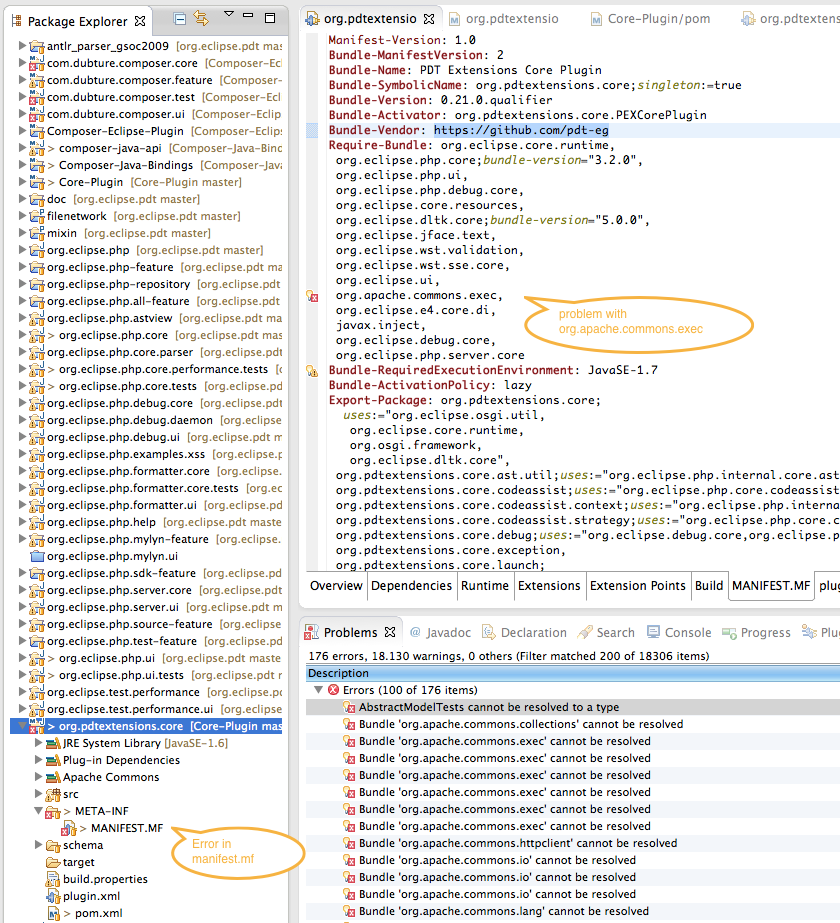
Task: Collapse the Errors group in Problems
Action: point(318,689)
